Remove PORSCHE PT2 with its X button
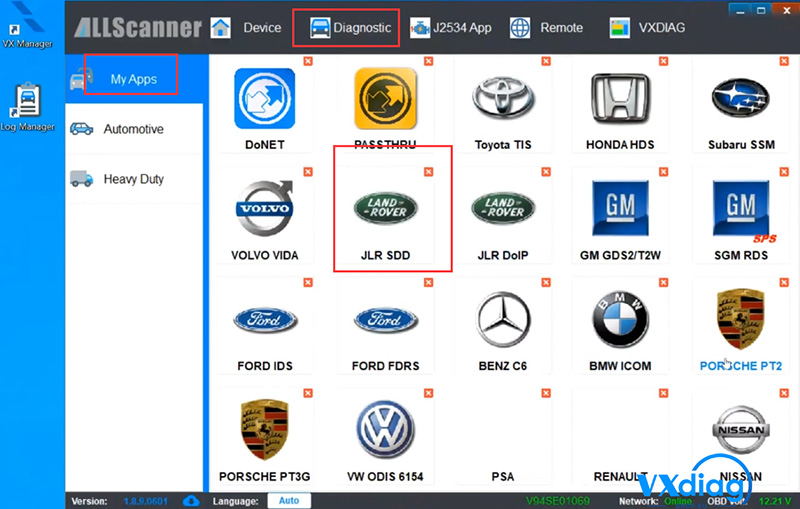Viewport: 800px width, 509px height. tap(784, 283)
